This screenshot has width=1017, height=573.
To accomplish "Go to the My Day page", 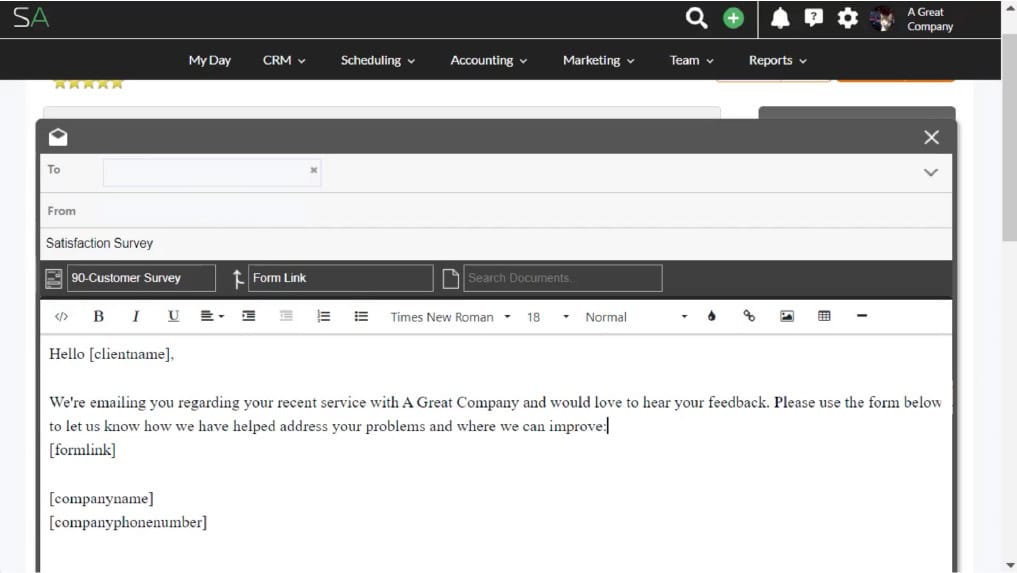I will [209, 60].
